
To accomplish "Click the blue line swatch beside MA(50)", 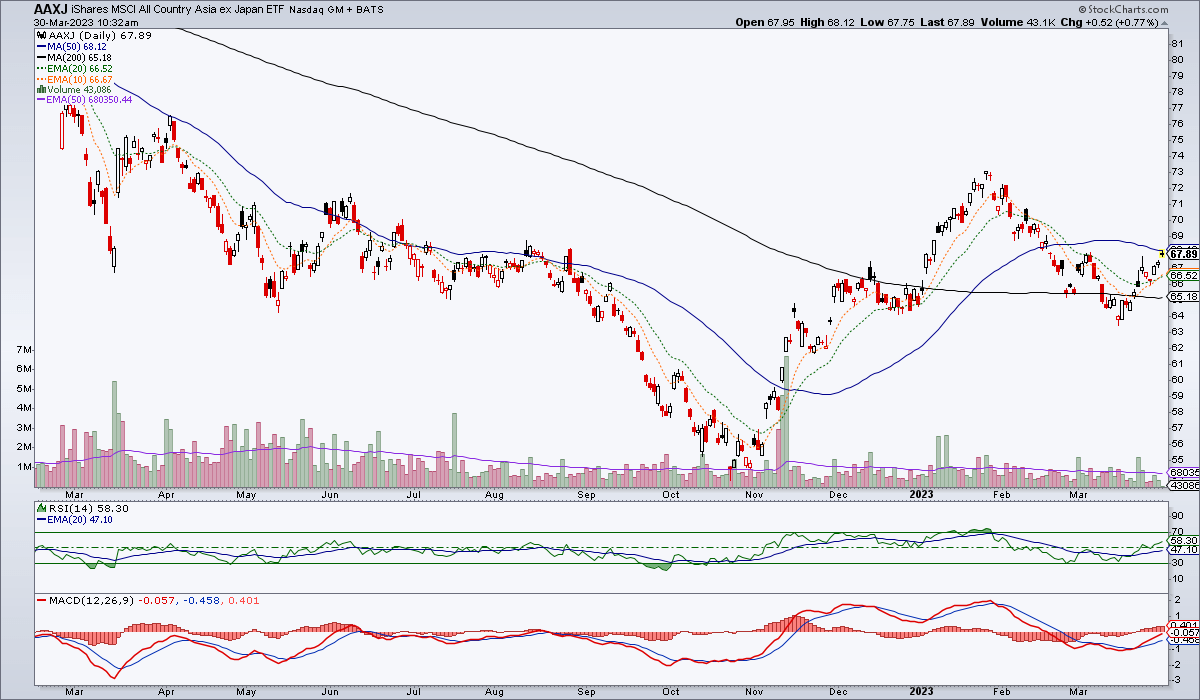I will [x=41, y=46].
